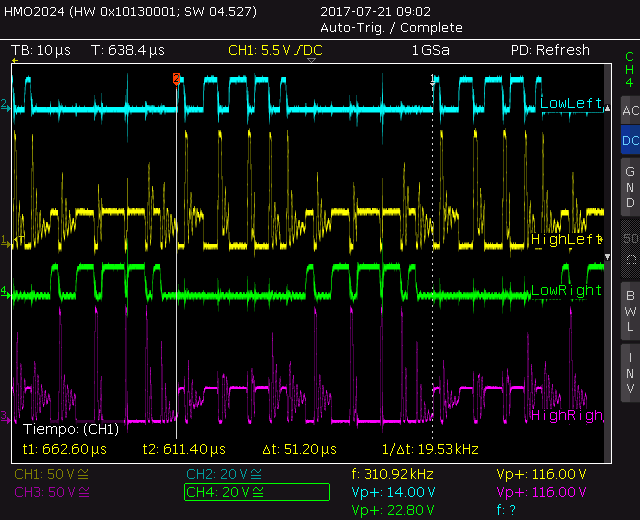Click the channel 3 ground level marker

tap(5, 417)
